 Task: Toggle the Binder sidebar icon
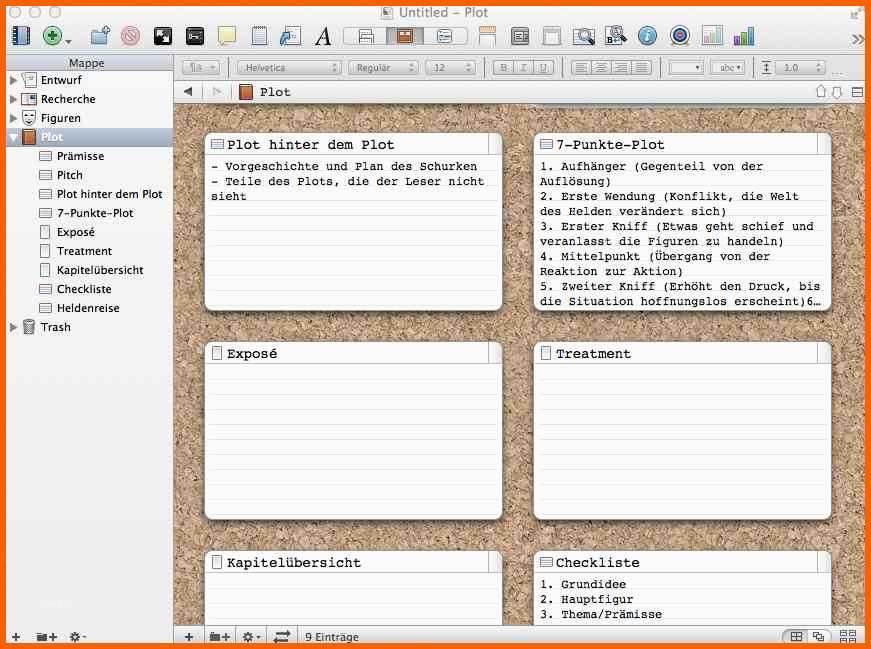pos(21,37)
